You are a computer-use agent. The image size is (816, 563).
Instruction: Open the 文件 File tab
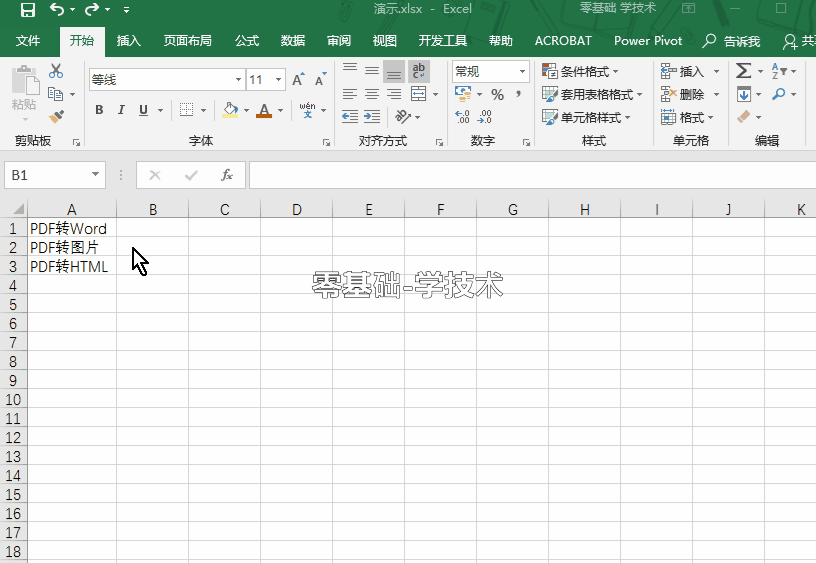point(28,41)
